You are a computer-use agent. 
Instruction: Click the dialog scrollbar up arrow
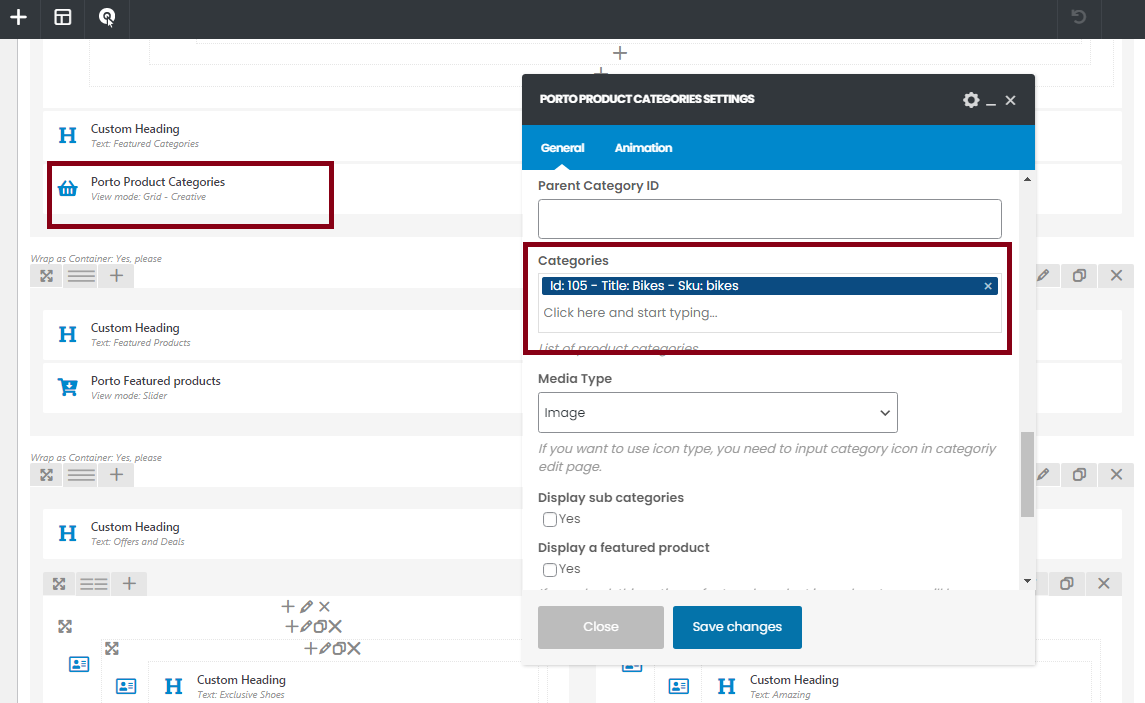coord(1027,179)
